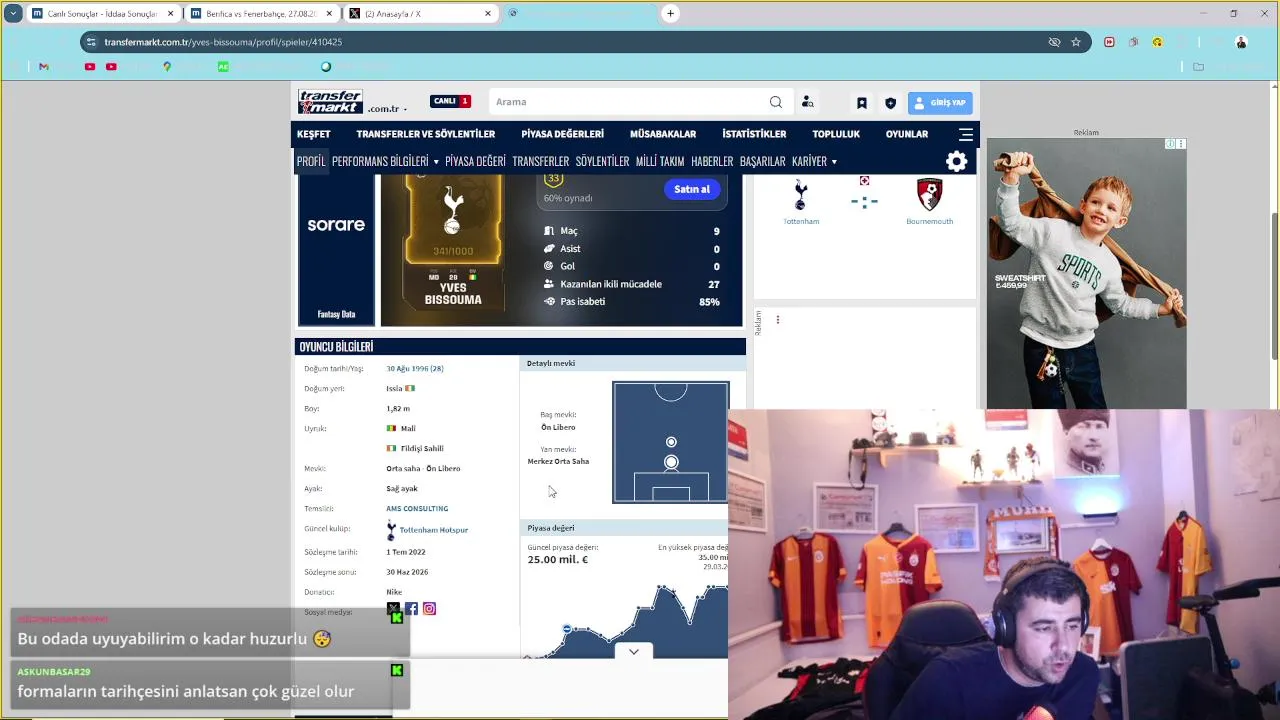Open Transferler ve Söylentiler menu
This screenshot has width=1280, height=720.
tap(426, 134)
